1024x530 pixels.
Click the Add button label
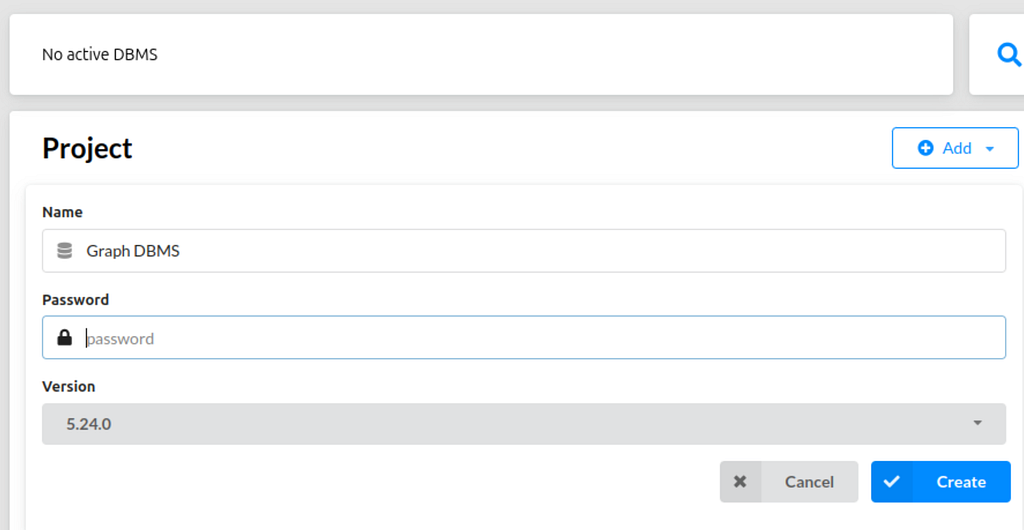click(x=957, y=148)
